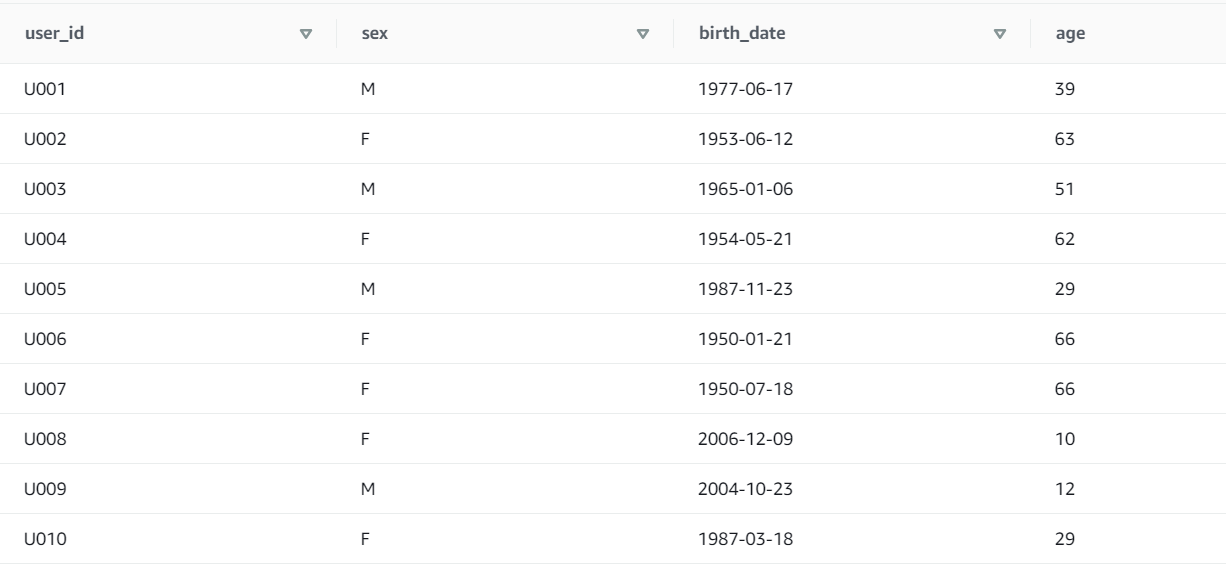This screenshot has width=1226, height=573.
Task: Select the U001 user_id cell
Action: pos(45,89)
